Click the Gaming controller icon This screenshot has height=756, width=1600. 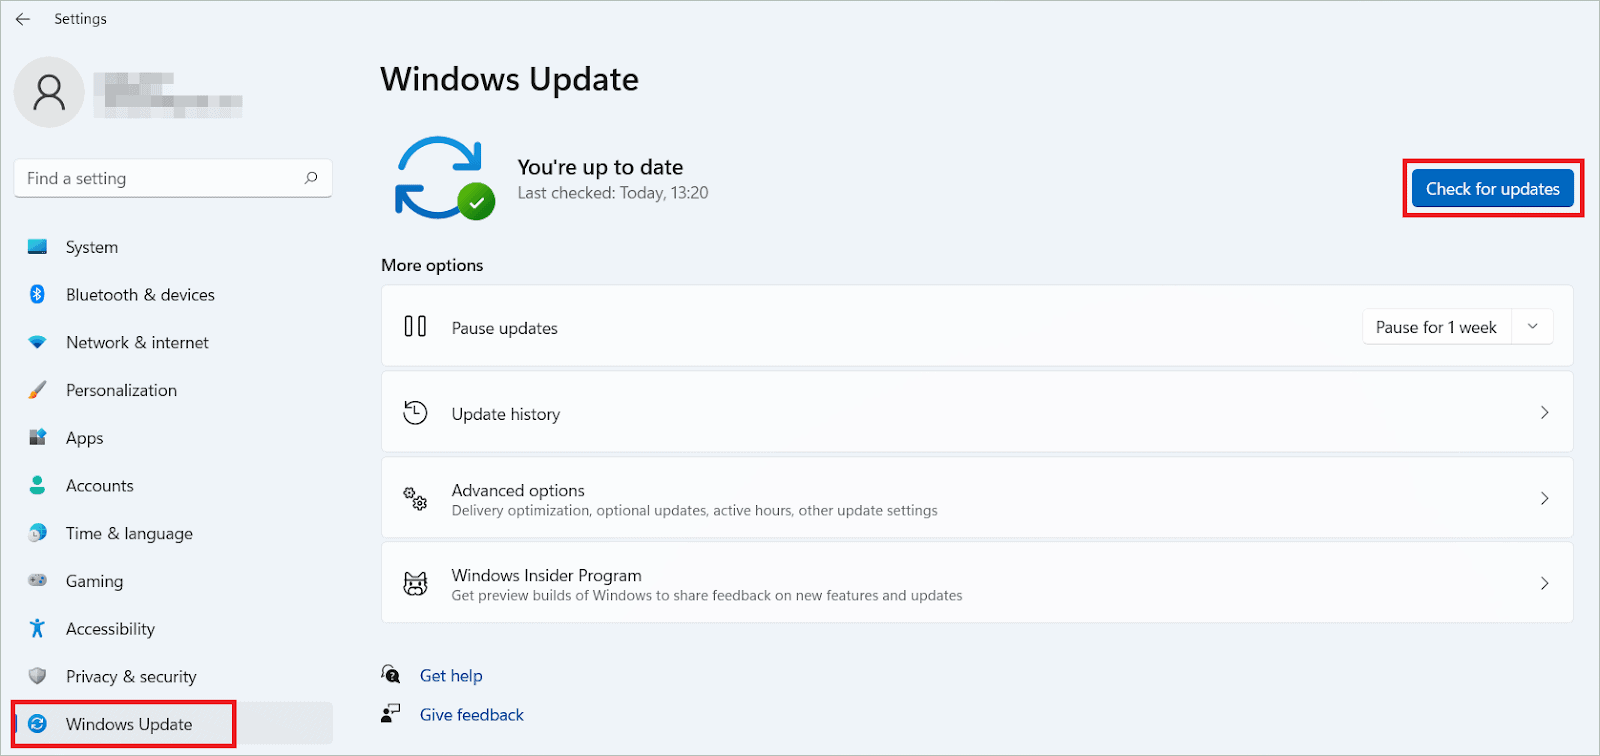point(38,580)
